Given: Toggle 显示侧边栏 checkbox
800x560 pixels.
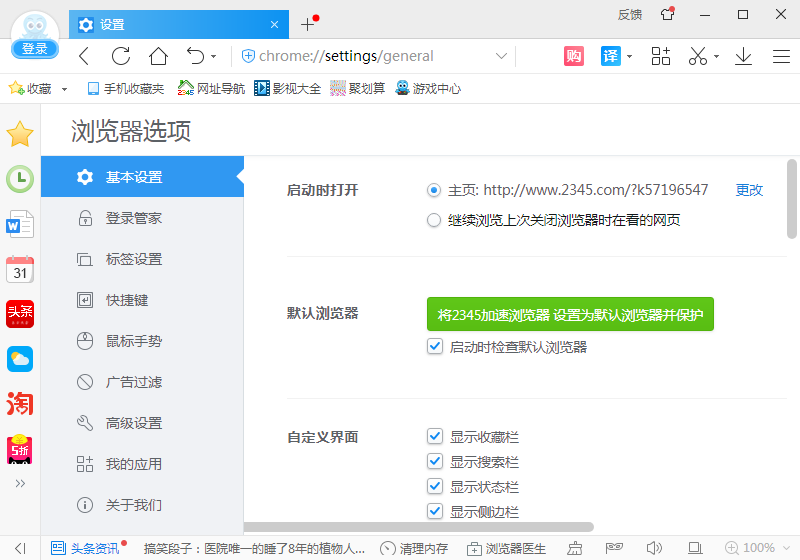Looking at the screenshot, I should (435, 511).
